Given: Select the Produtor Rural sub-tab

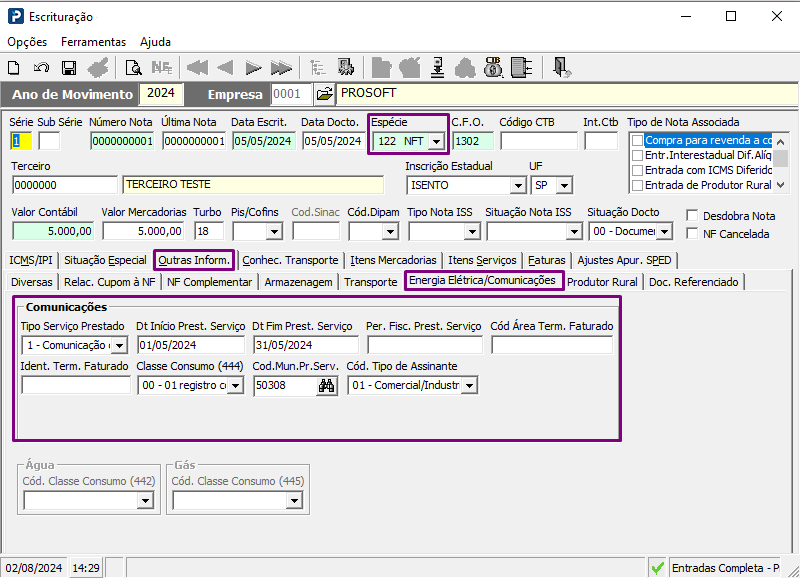Looking at the screenshot, I should [x=602, y=282].
